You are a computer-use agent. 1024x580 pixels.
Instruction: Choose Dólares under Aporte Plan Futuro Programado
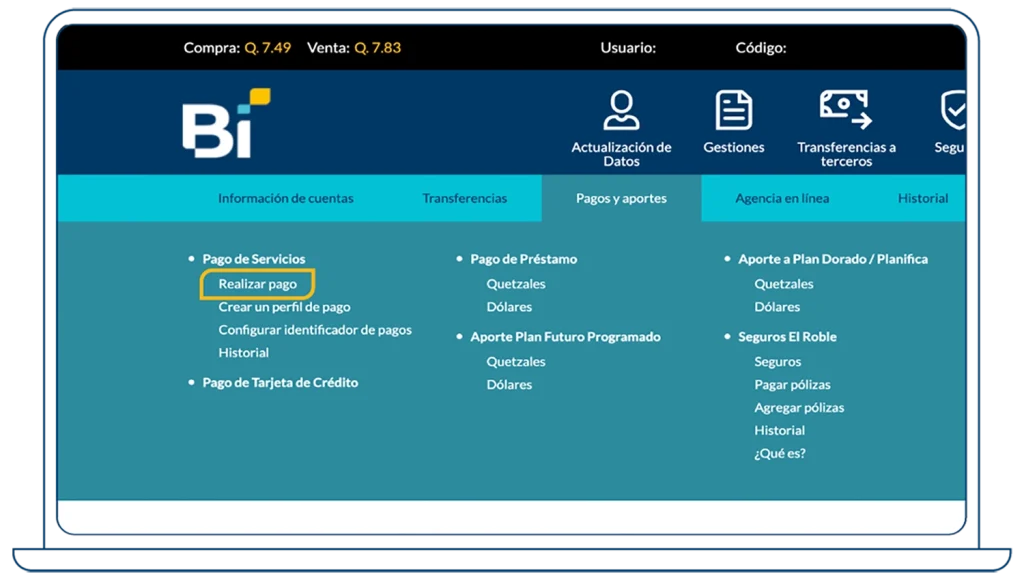(509, 385)
